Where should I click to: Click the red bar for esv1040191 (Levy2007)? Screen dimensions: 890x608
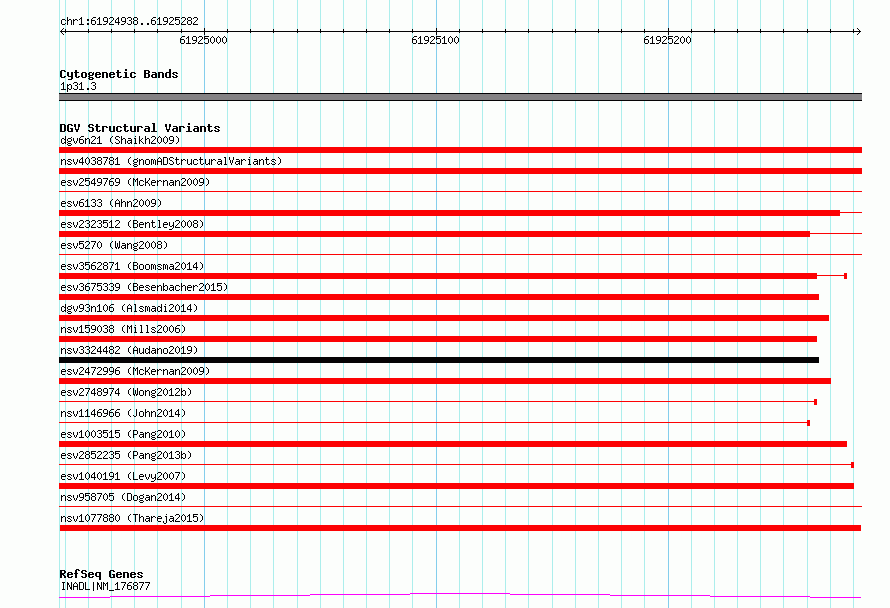[456, 486]
